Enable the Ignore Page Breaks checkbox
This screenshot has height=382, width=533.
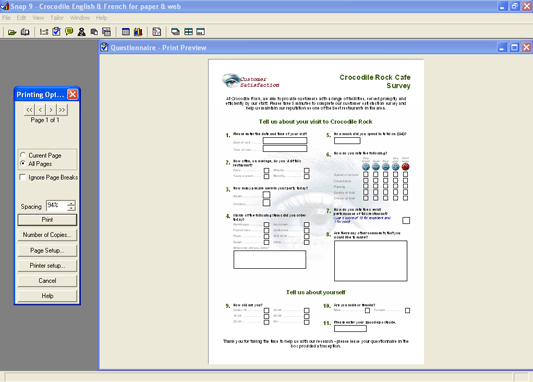[22, 177]
